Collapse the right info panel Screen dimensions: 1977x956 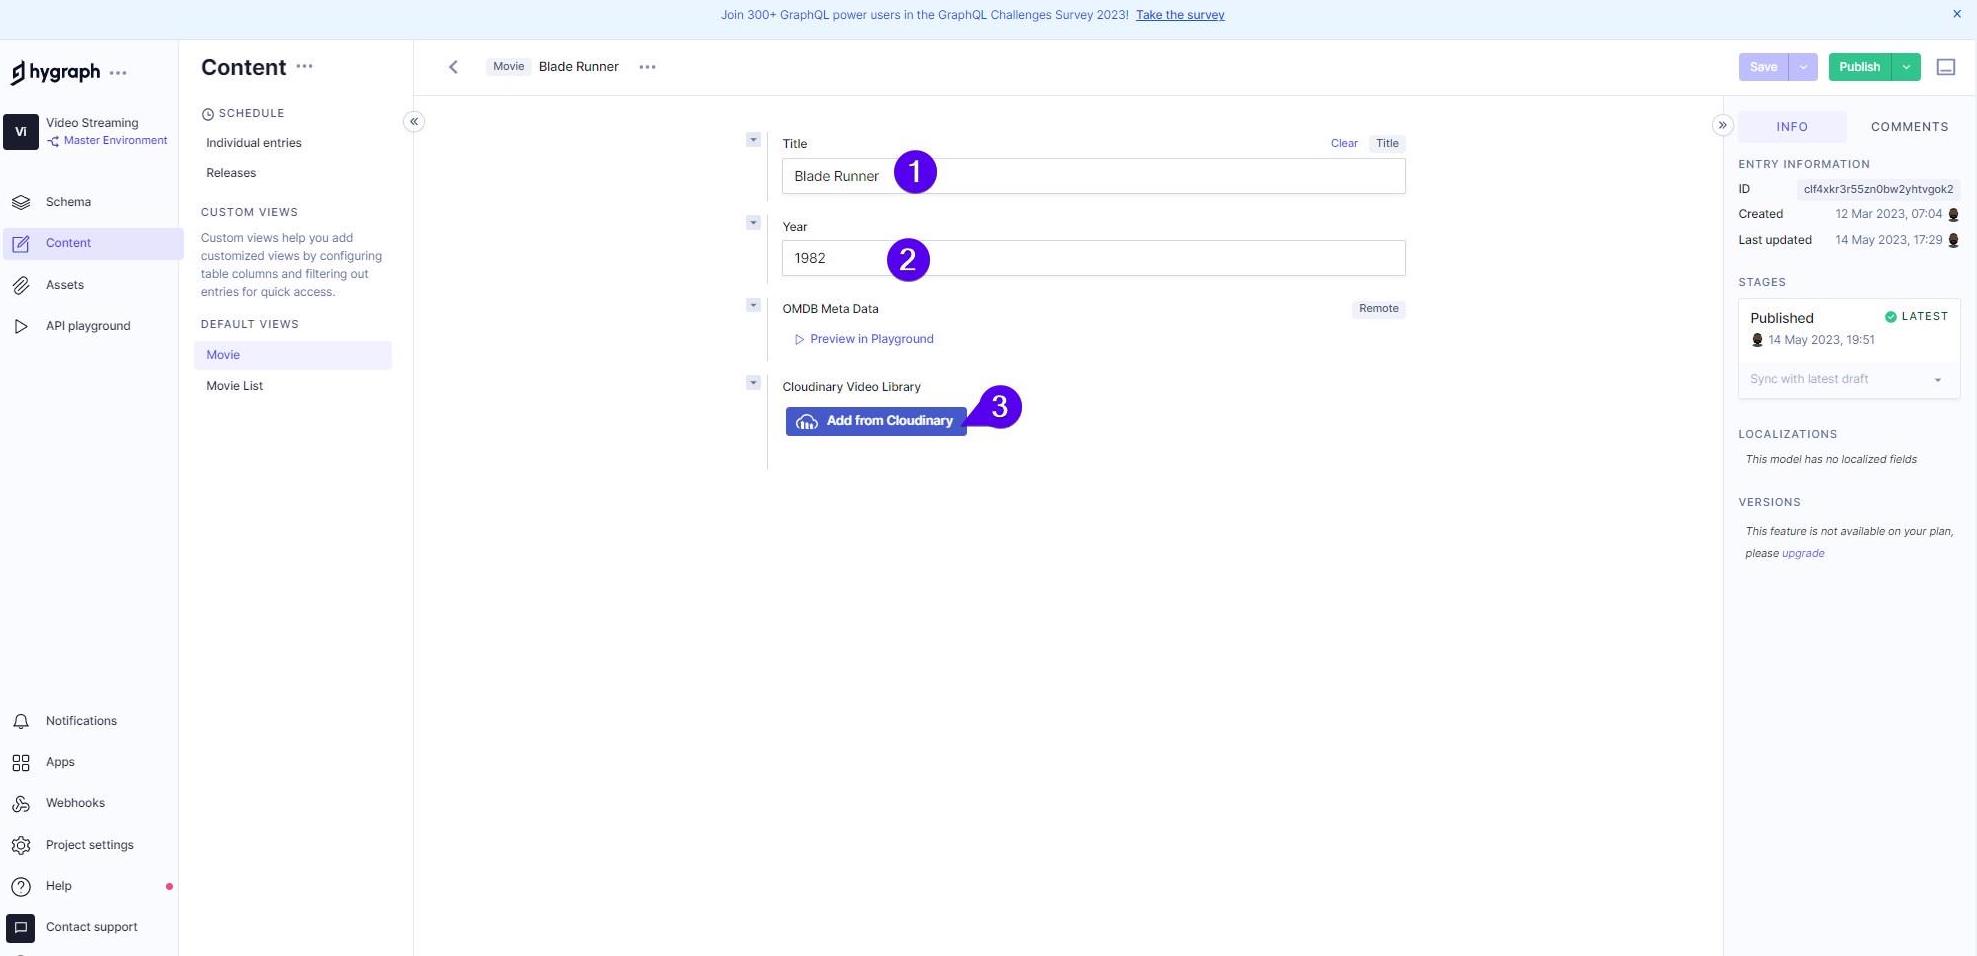tap(1722, 126)
